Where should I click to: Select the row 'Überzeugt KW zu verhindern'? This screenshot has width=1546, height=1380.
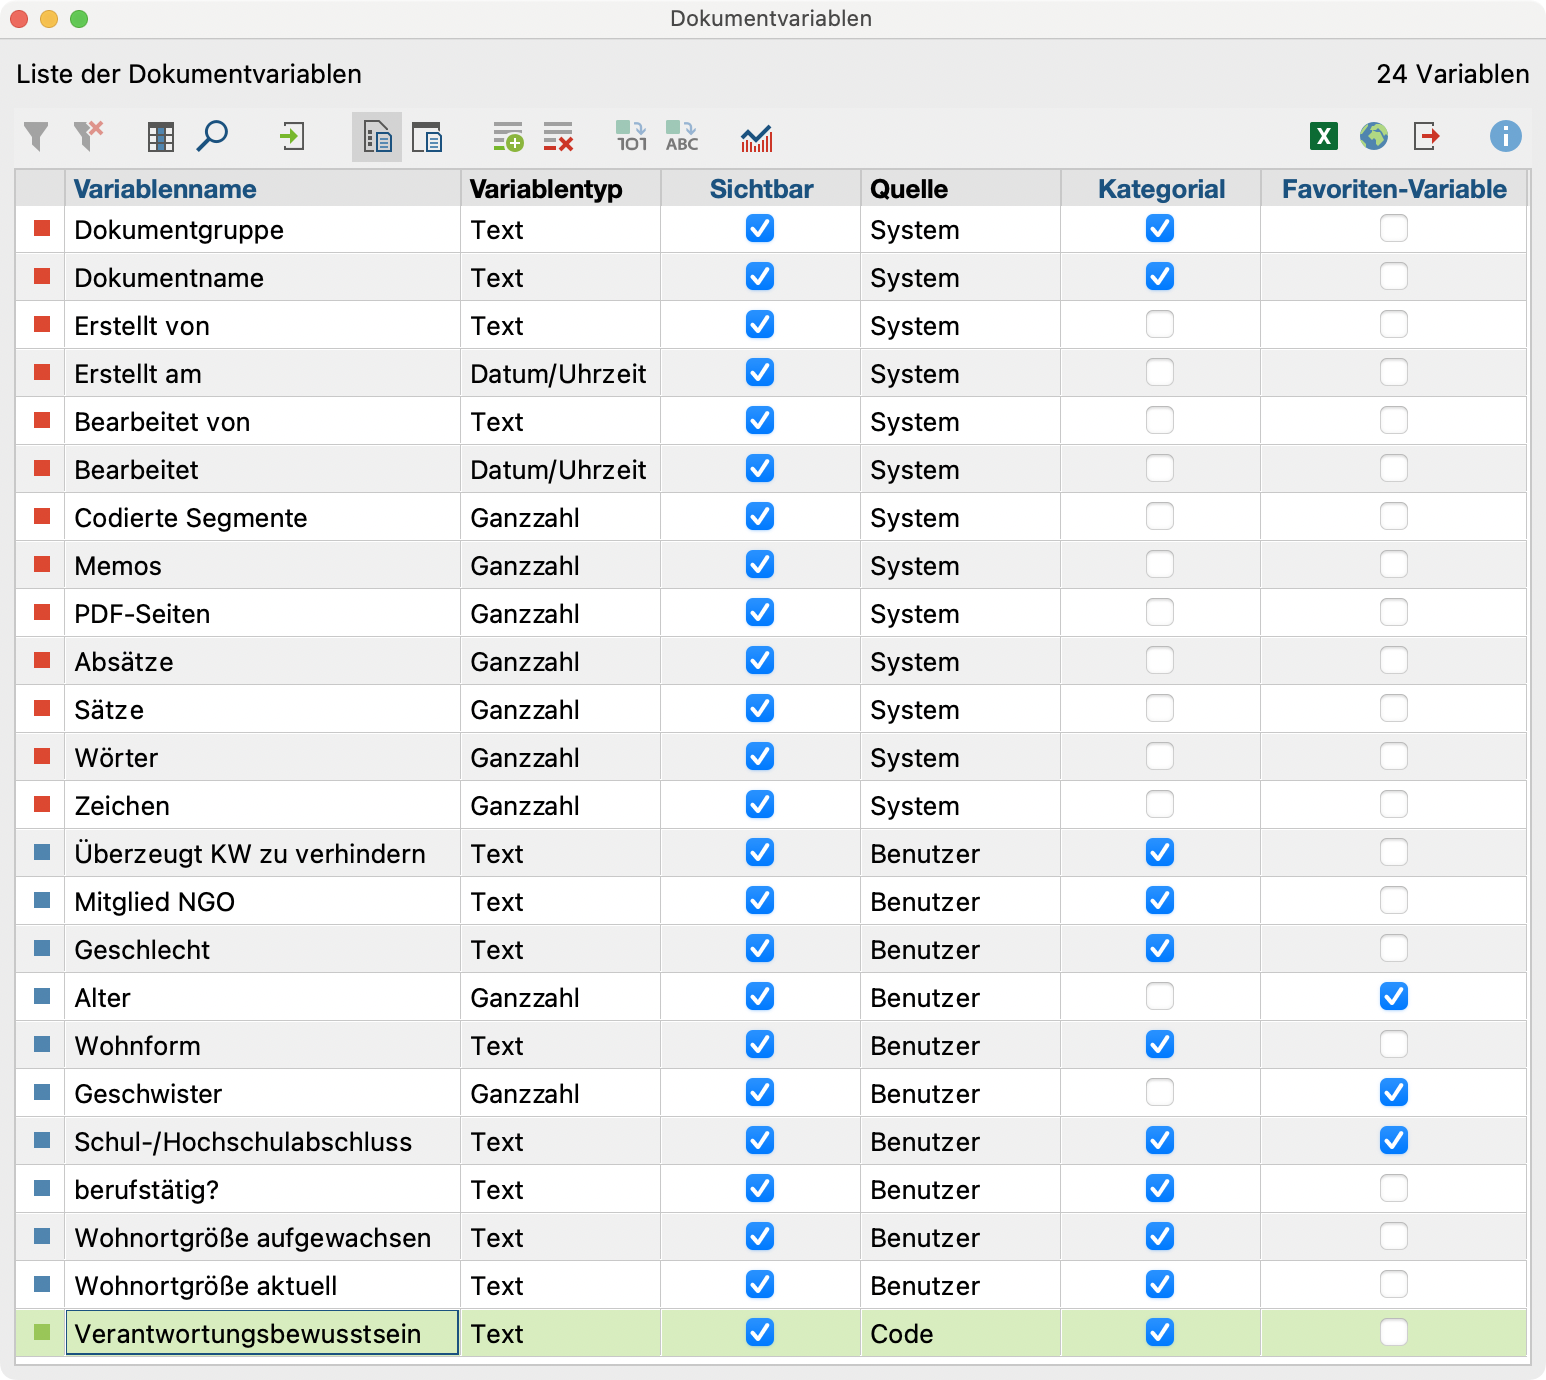pos(771,853)
